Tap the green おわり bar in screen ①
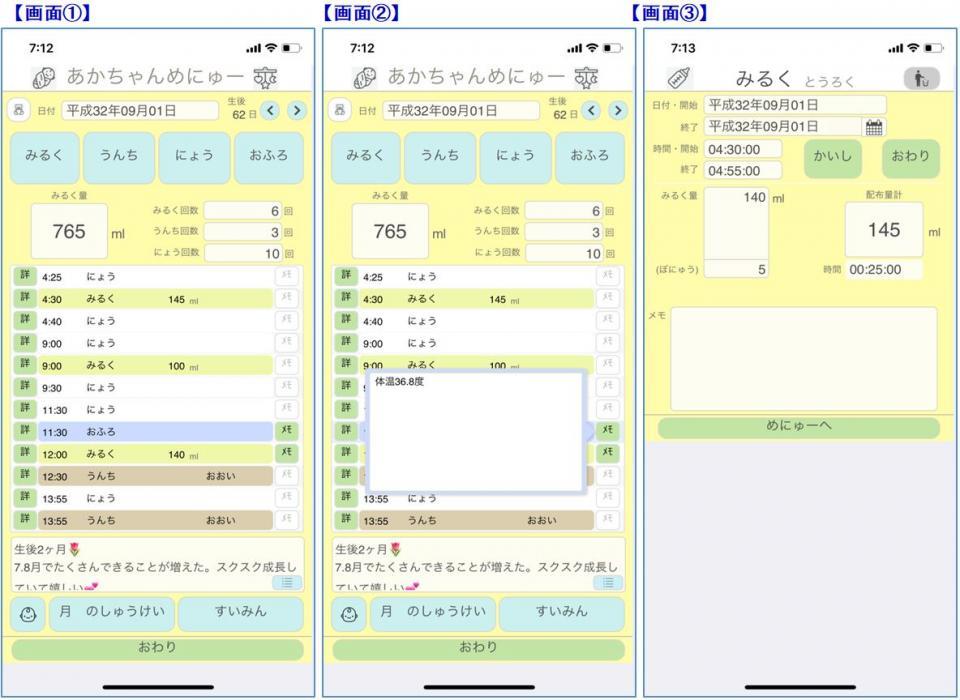 157,649
